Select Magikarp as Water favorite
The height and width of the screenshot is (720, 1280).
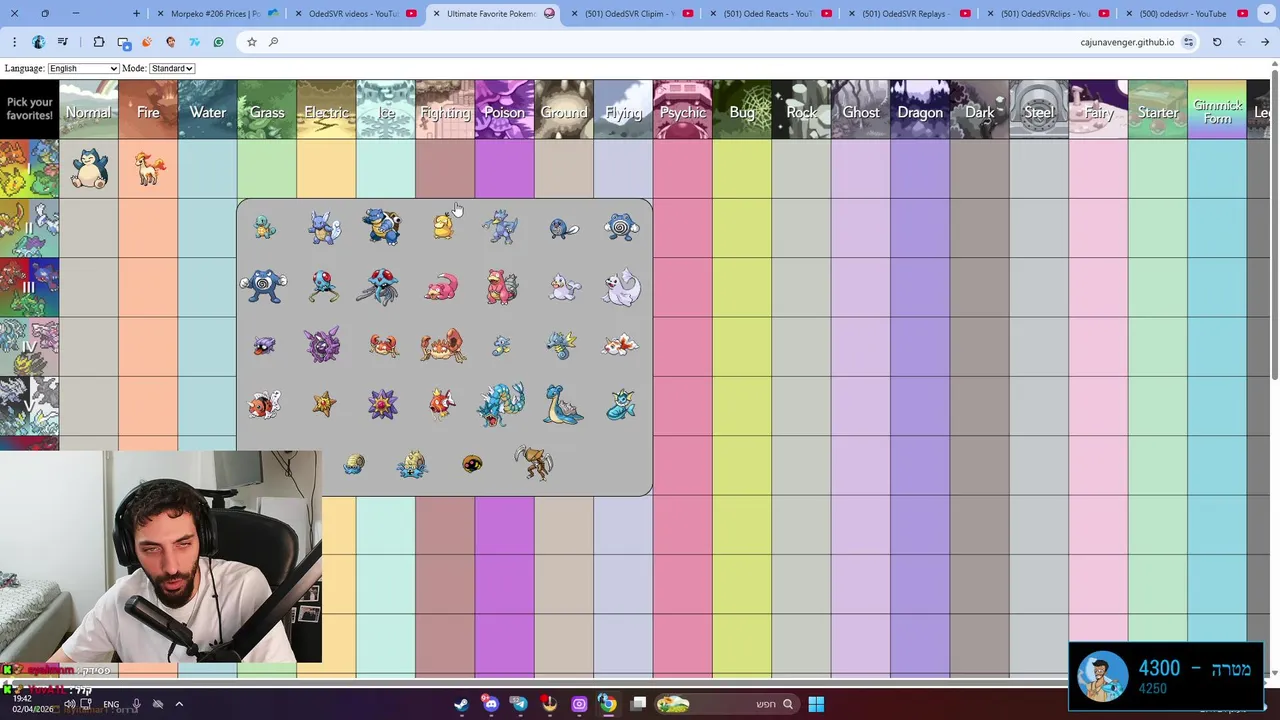tap(441, 404)
